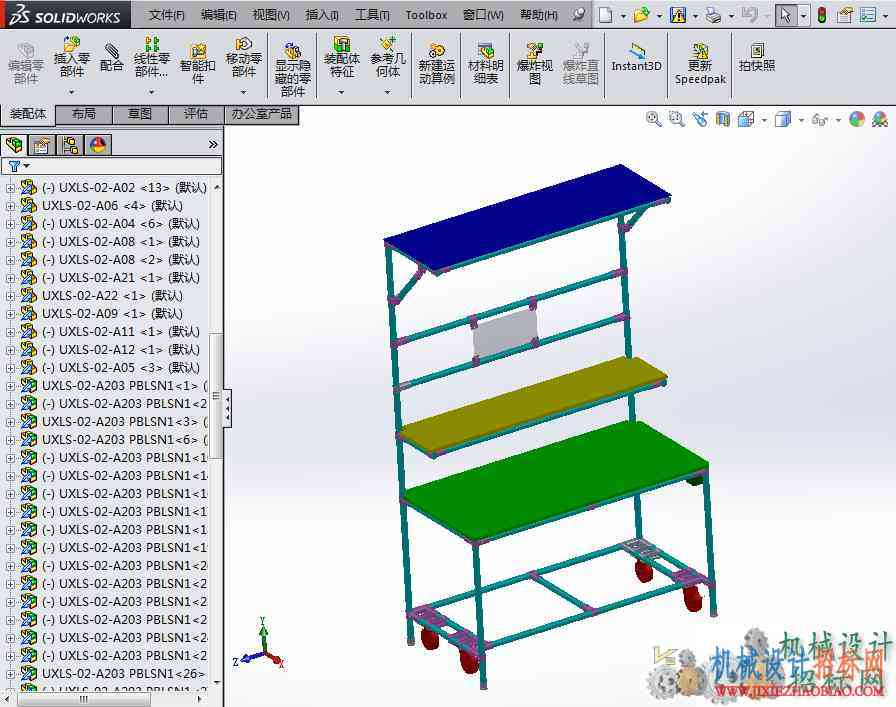Select the Zoom to Fit magnifier icon
This screenshot has height=707, width=896.
click(654, 119)
